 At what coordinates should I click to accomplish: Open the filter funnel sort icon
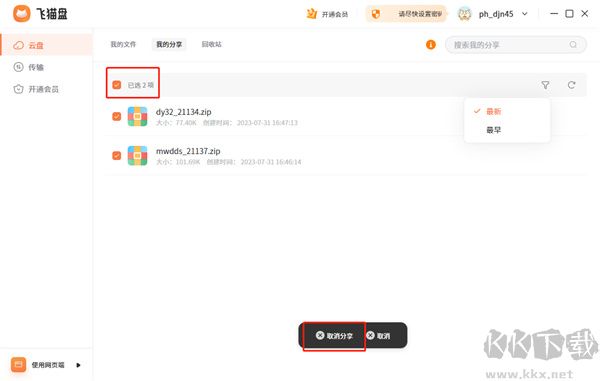(545, 85)
